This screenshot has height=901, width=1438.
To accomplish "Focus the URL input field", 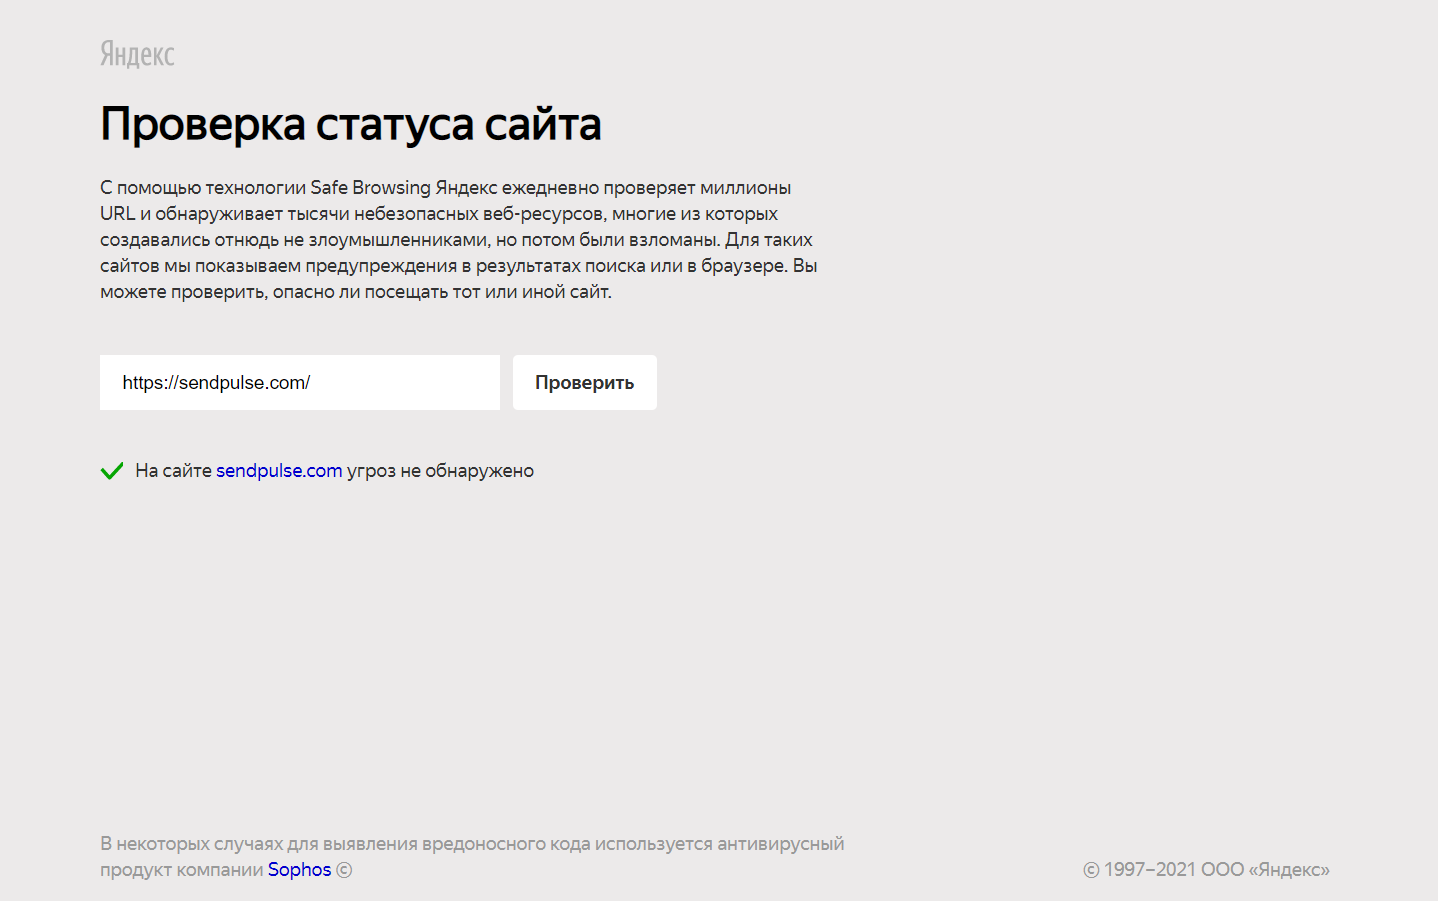I will 400,382.
